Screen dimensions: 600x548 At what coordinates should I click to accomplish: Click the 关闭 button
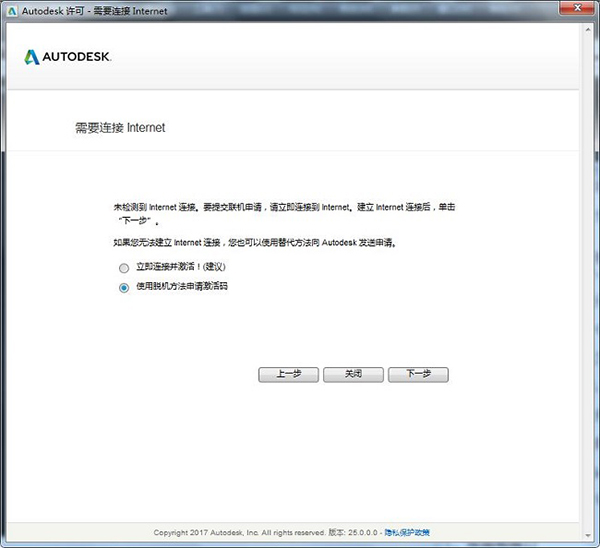pyautogui.click(x=353, y=374)
